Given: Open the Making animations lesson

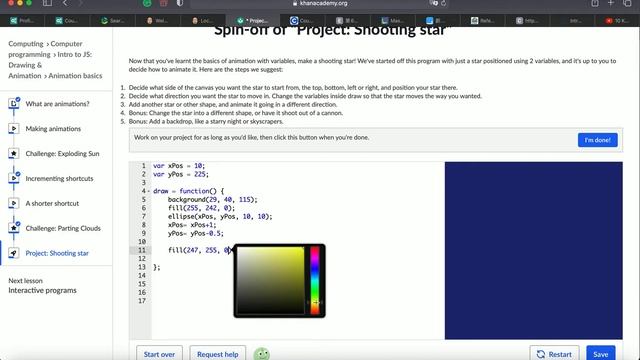Looking at the screenshot, I should 53,129.
